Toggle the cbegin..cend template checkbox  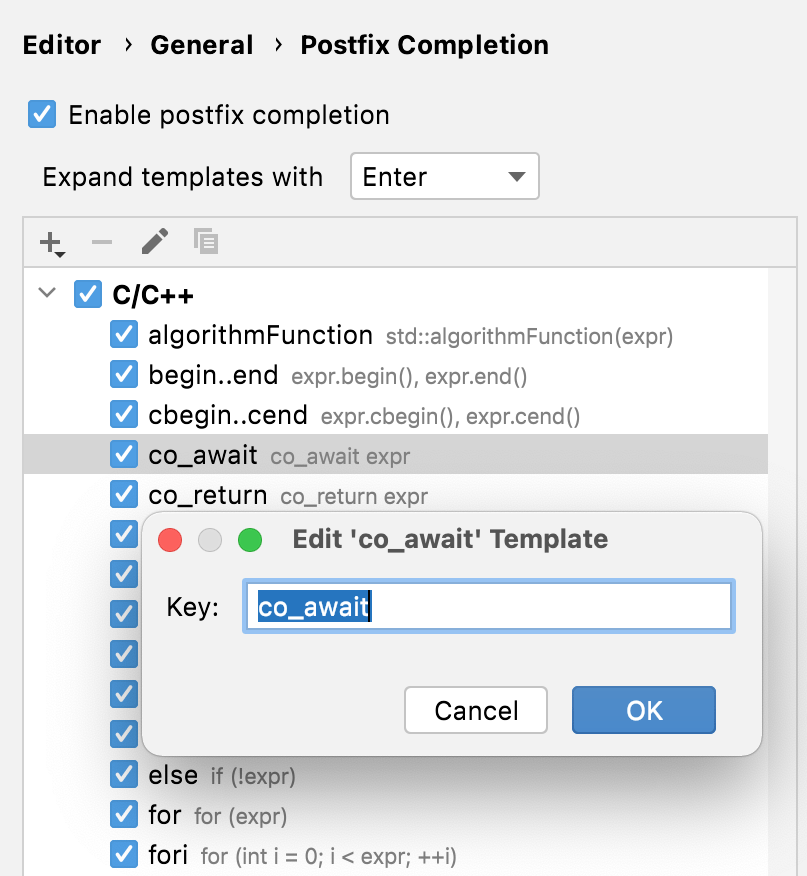(124, 414)
